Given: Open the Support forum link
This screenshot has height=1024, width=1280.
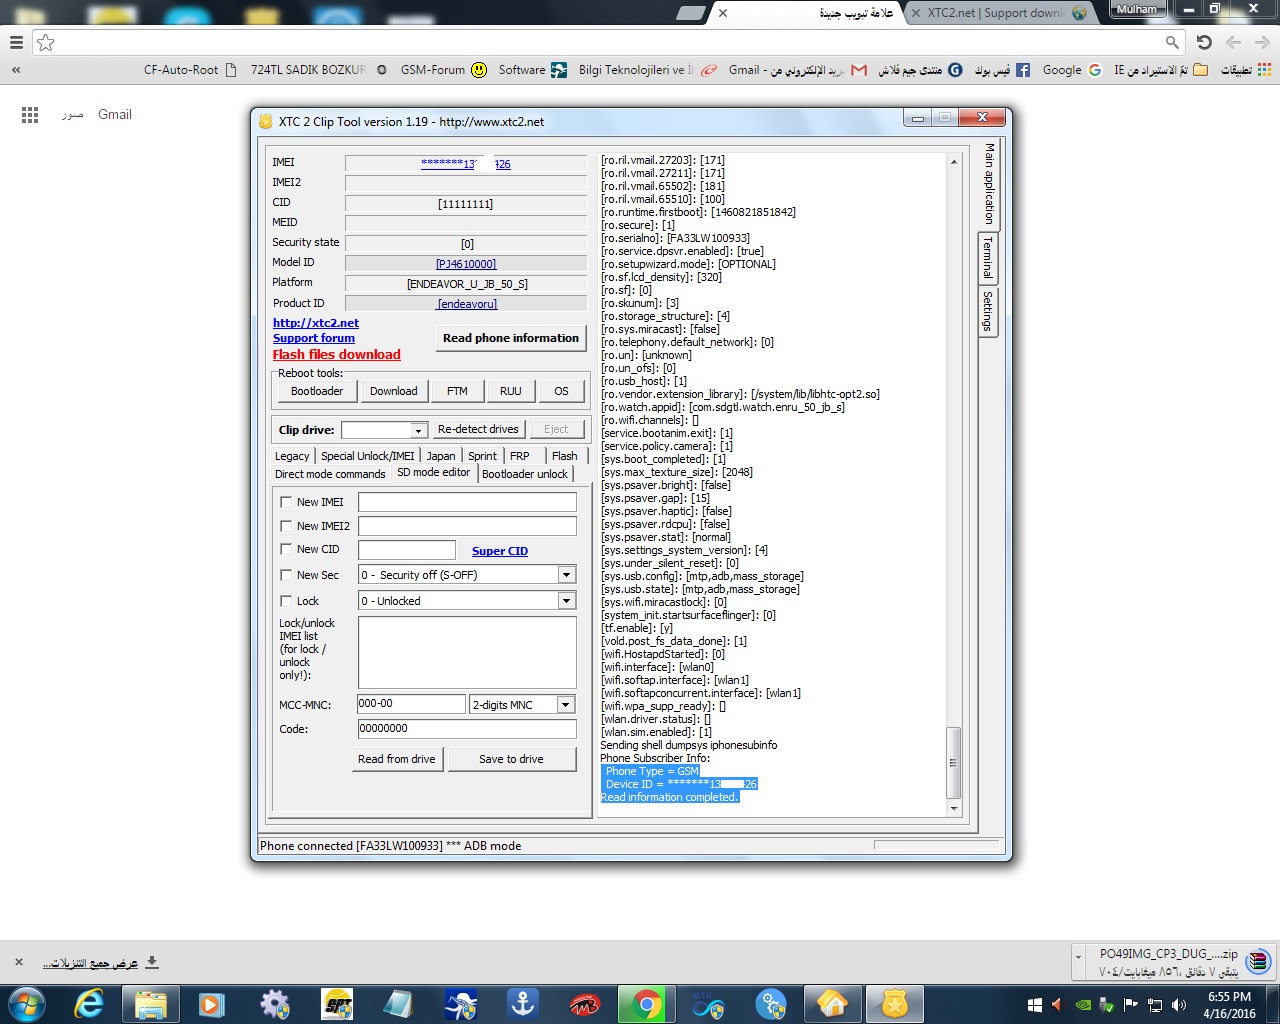Looking at the screenshot, I should pos(314,338).
